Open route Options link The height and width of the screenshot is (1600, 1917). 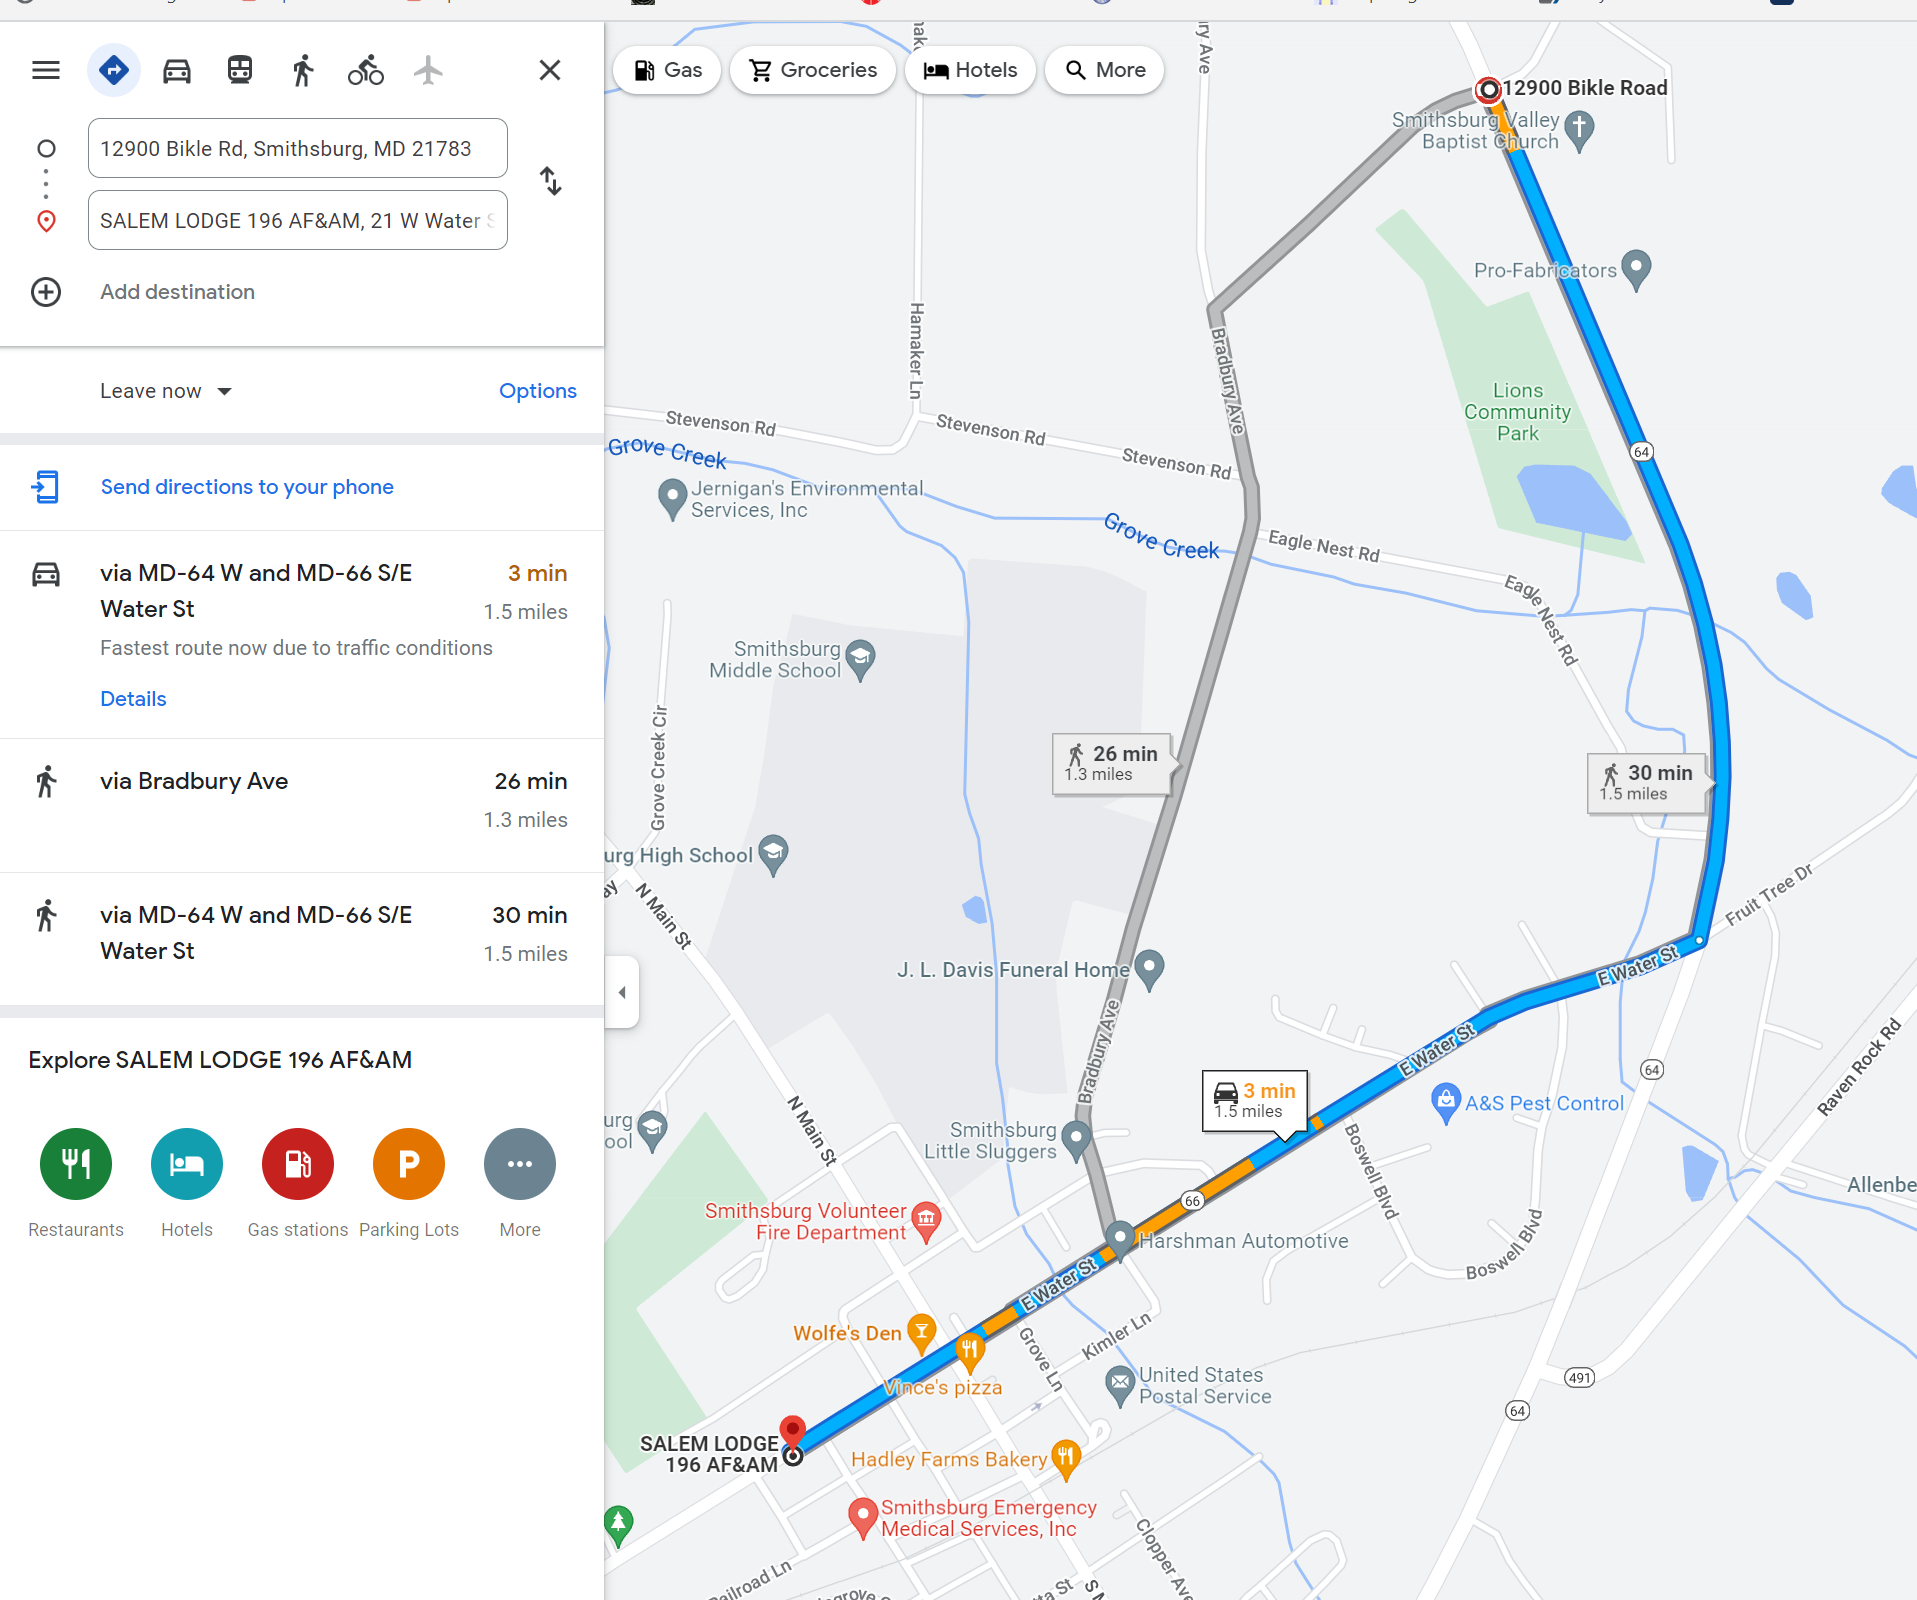538,391
